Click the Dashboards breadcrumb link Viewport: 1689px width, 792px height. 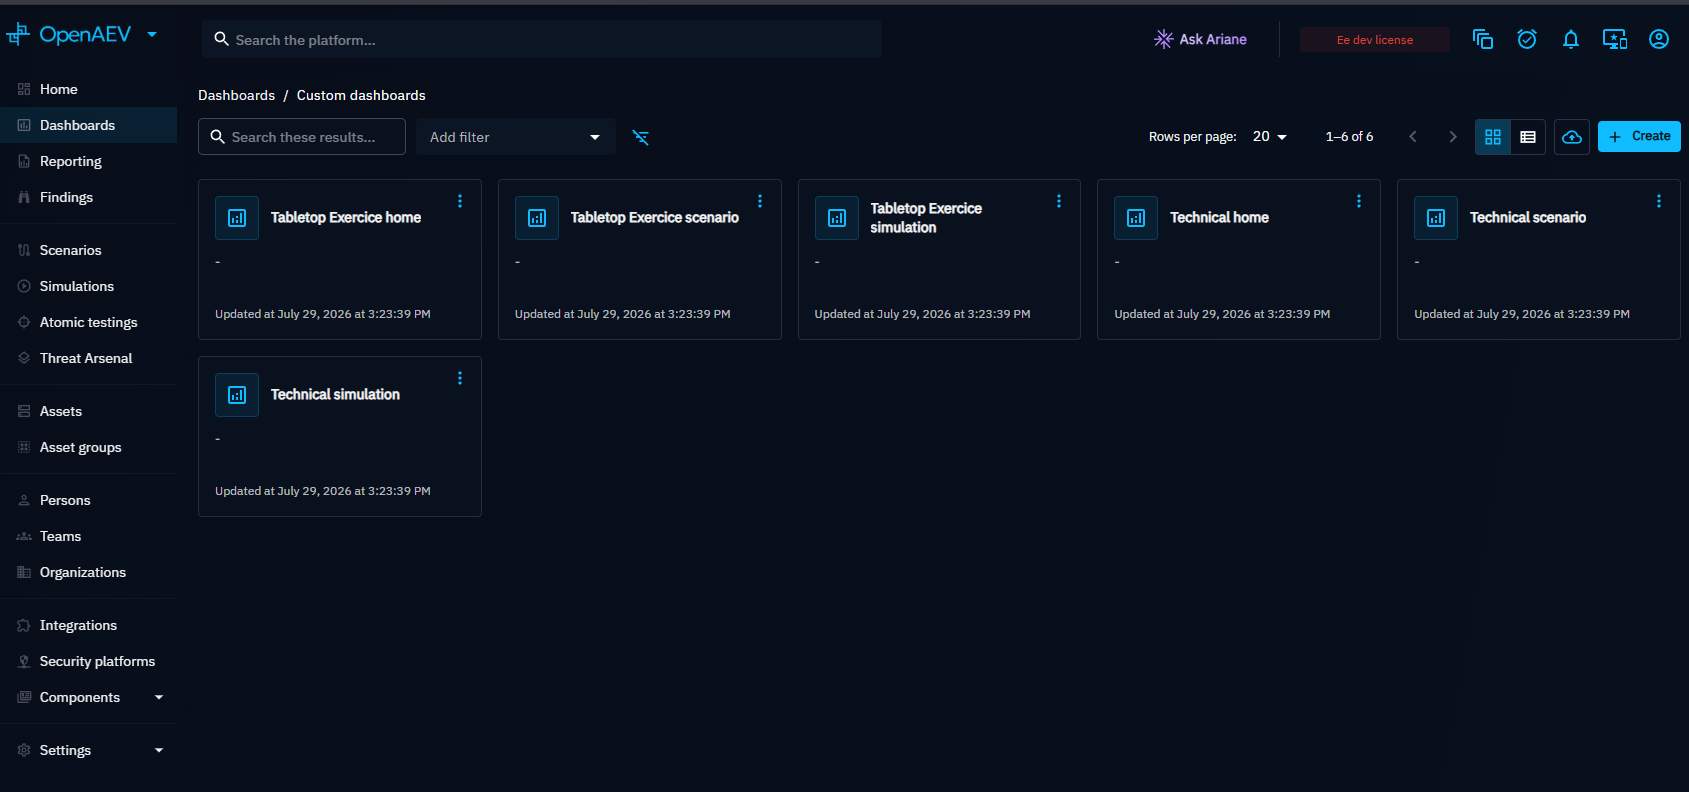[236, 95]
